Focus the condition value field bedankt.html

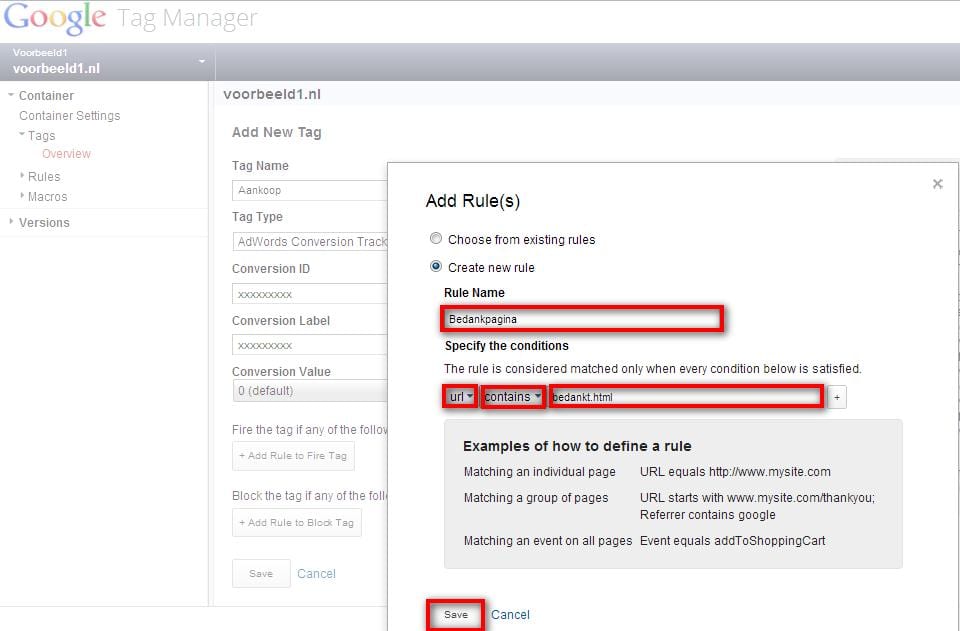[686, 397]
